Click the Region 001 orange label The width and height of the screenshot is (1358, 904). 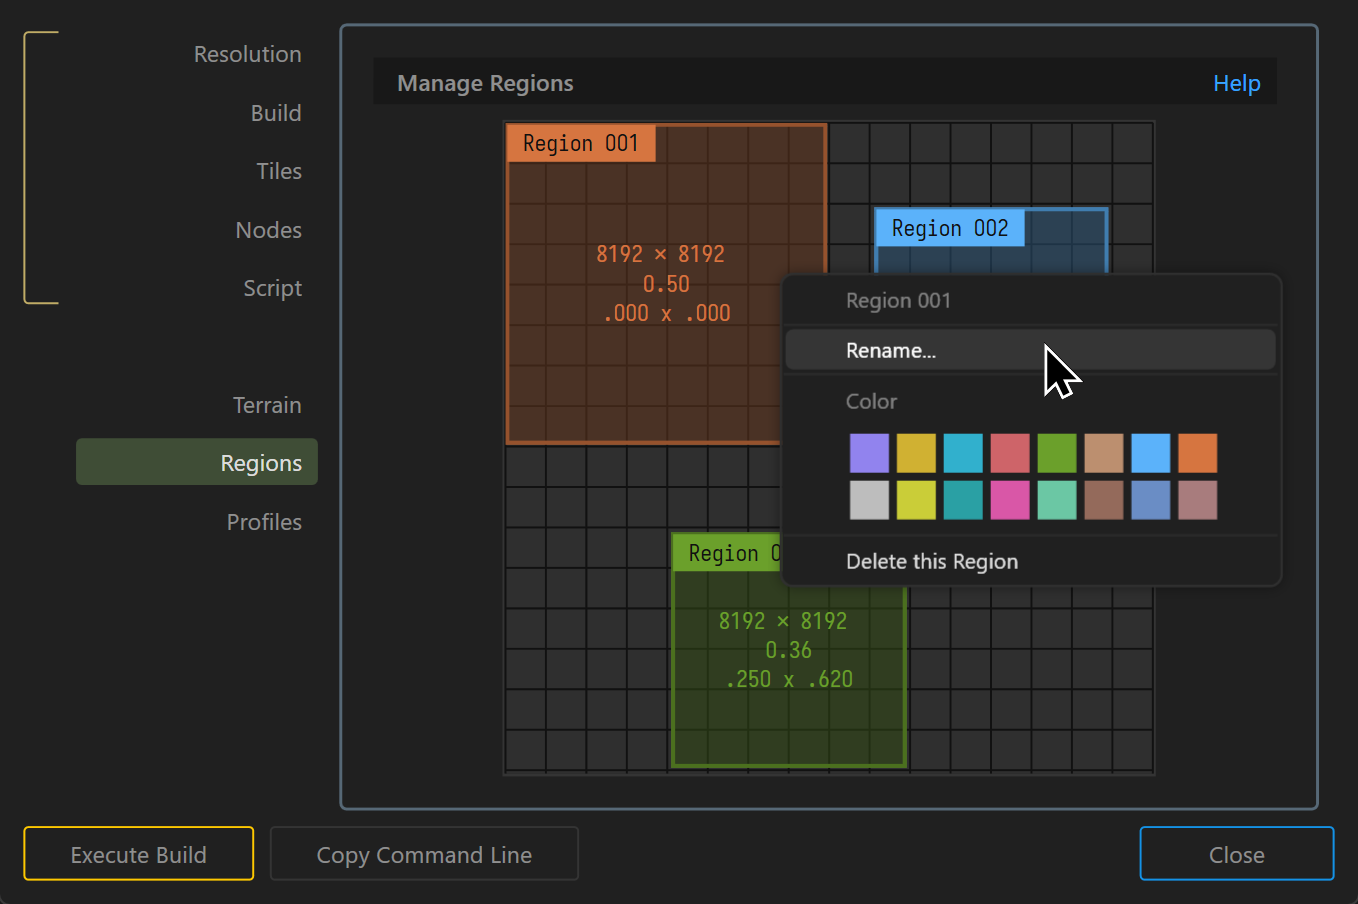(x=580, y=143)
